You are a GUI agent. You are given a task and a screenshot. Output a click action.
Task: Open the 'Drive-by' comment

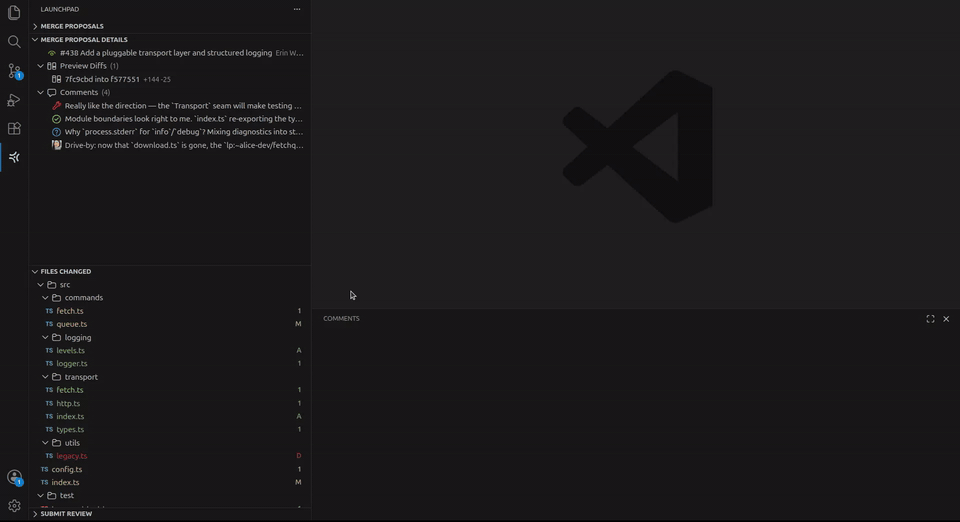click(170, 146)
